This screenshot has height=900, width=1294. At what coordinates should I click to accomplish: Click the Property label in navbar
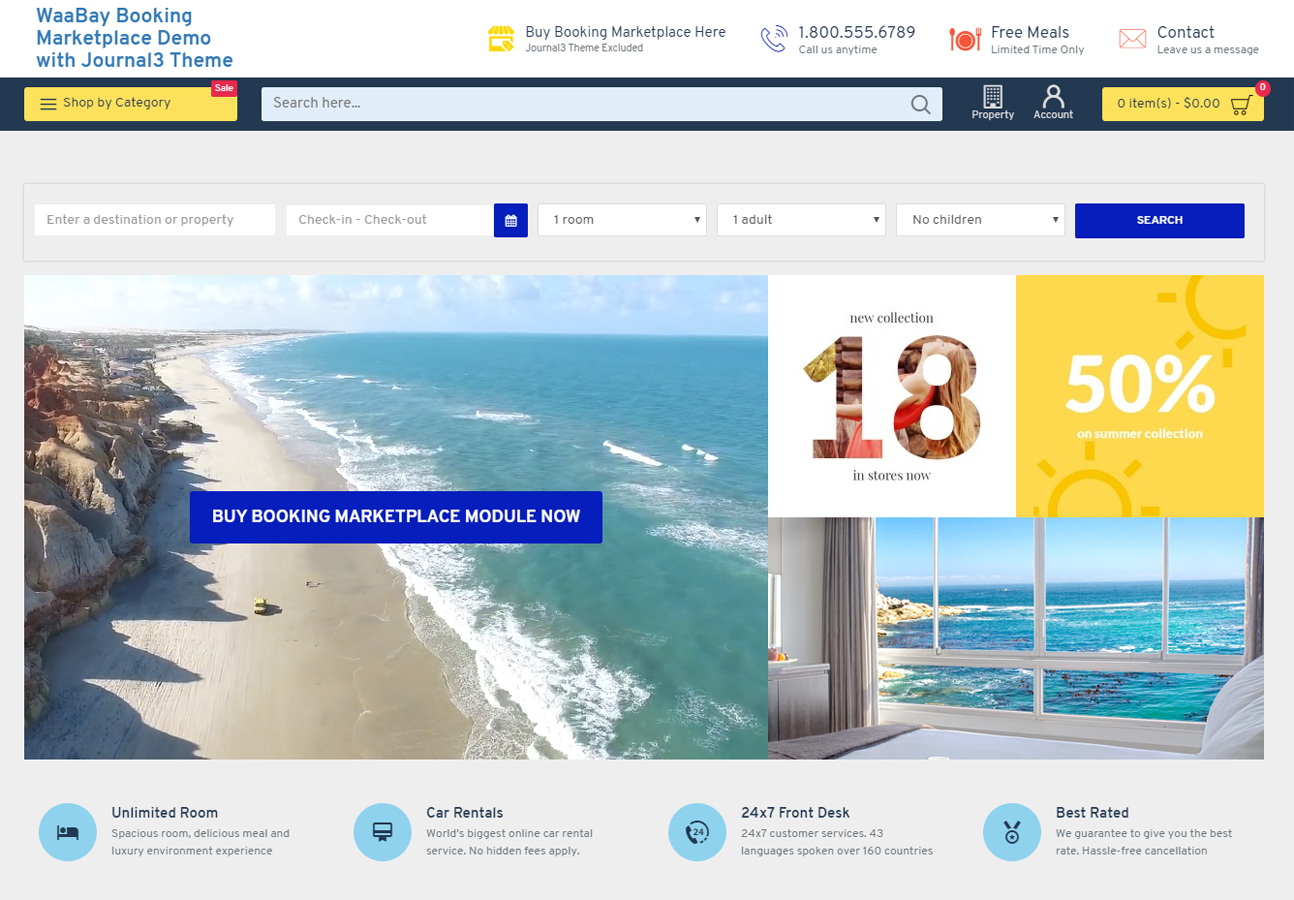993,115
